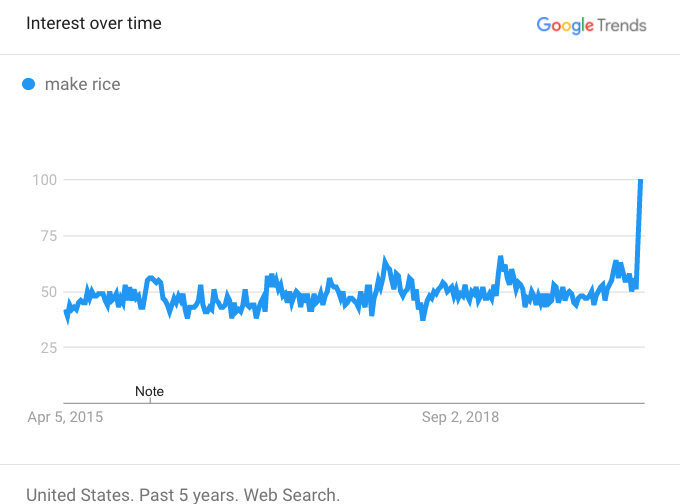The image size is (680, 504).
Task: Click the Google Trends logo
Action: click(x=591, y=25)
